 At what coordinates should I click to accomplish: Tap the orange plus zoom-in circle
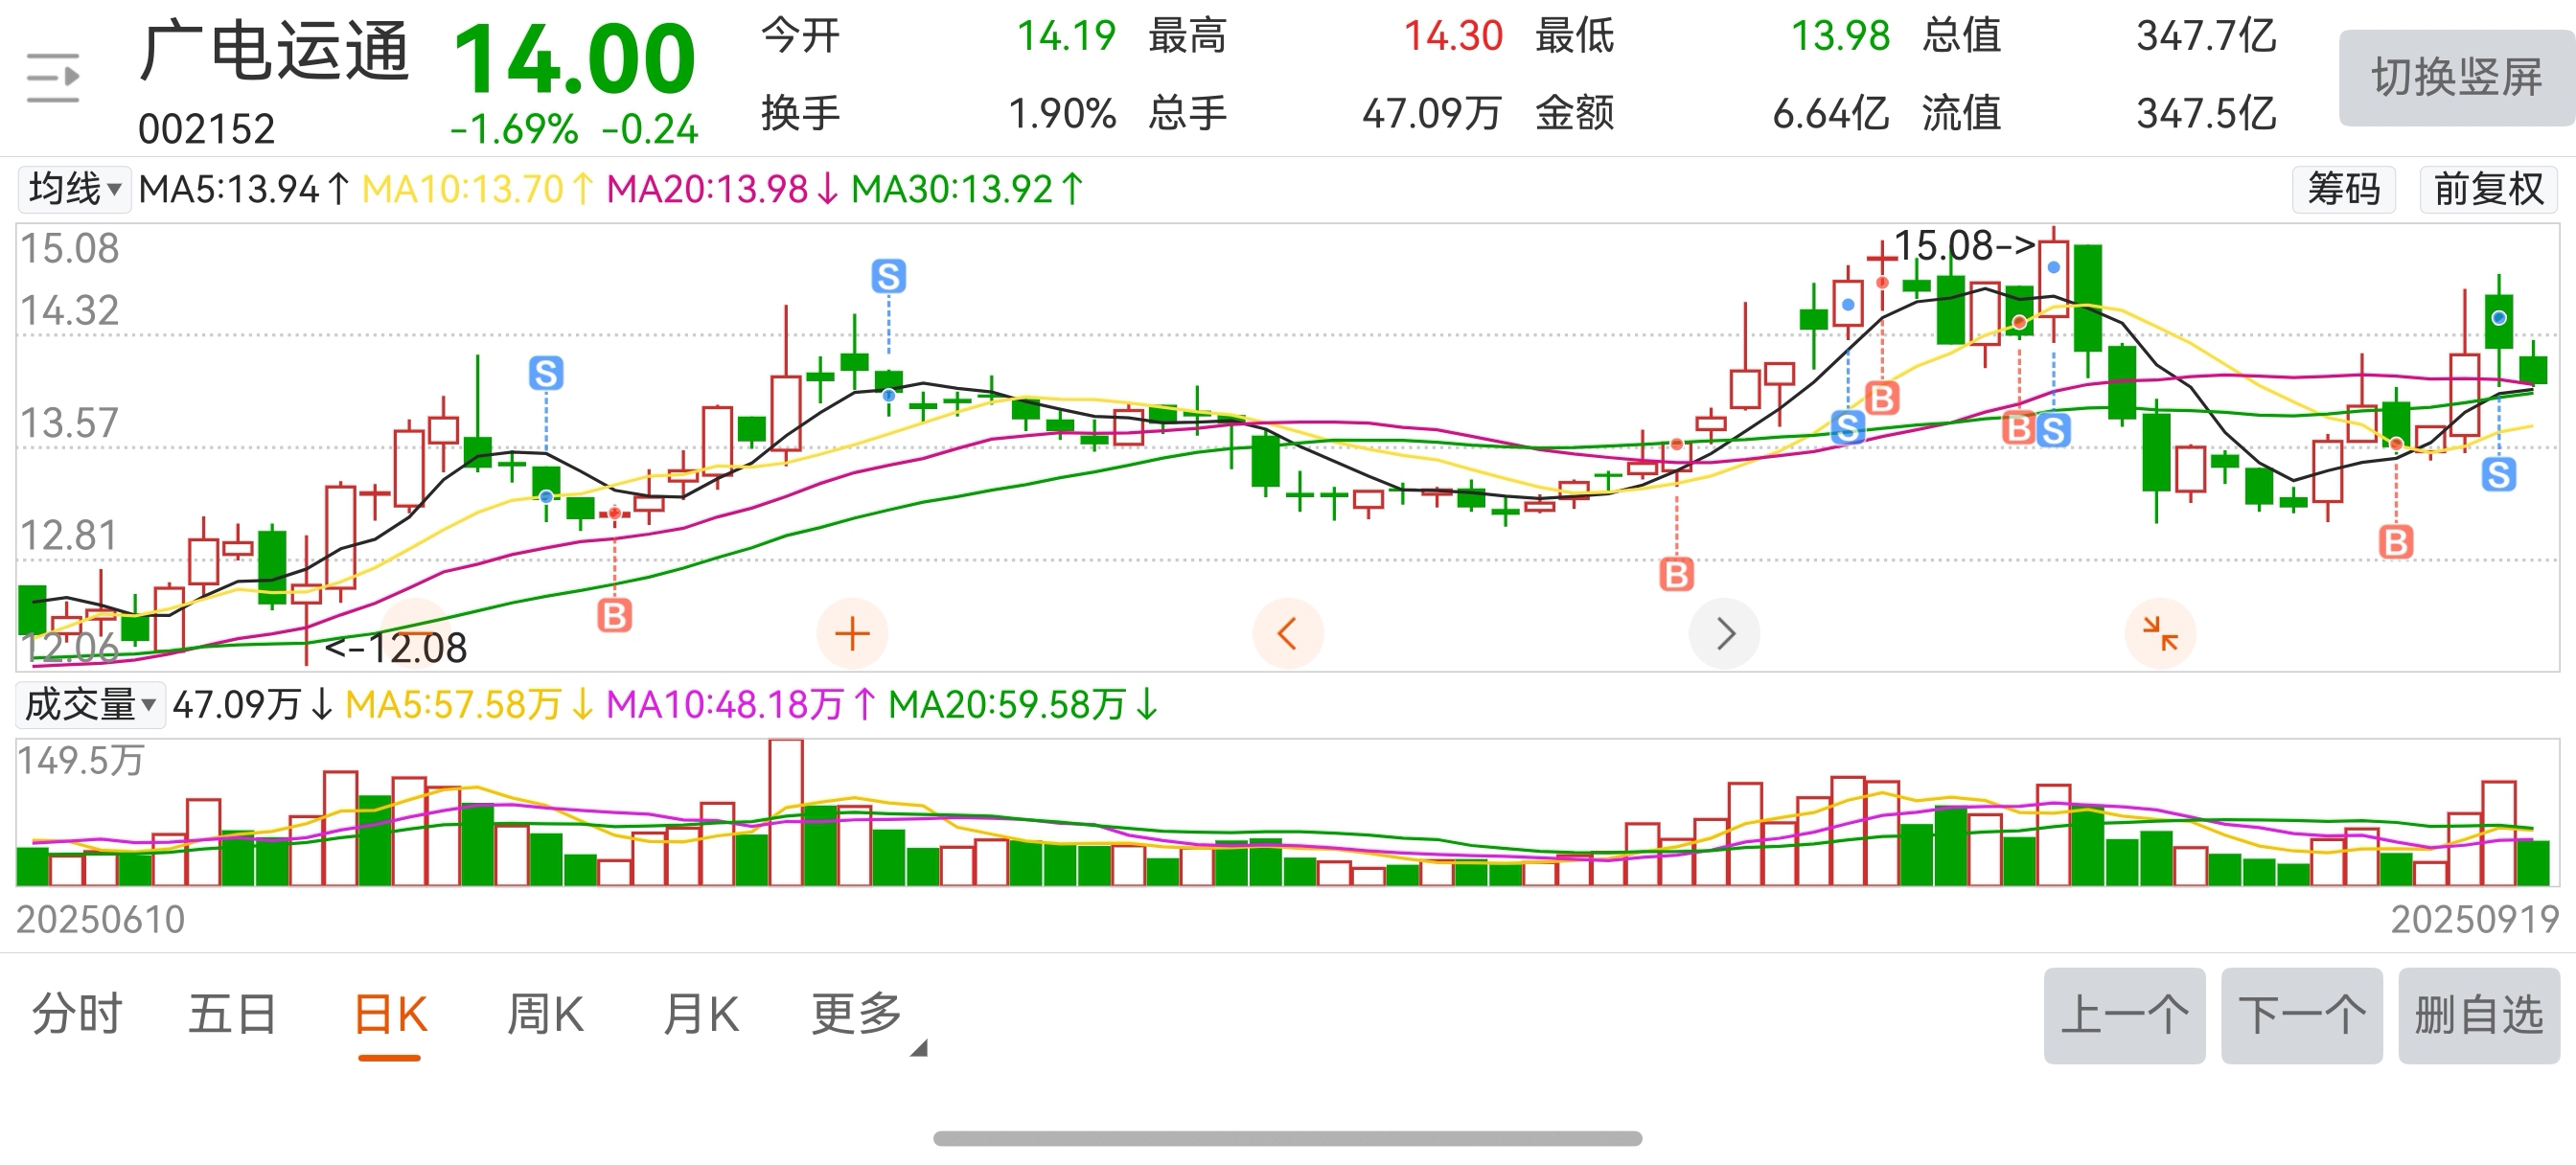tap(852, 634)
